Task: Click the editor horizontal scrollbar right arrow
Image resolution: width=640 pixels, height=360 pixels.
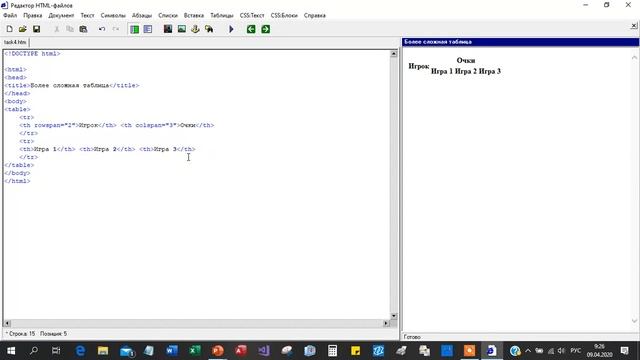Action: click(386, 323)
